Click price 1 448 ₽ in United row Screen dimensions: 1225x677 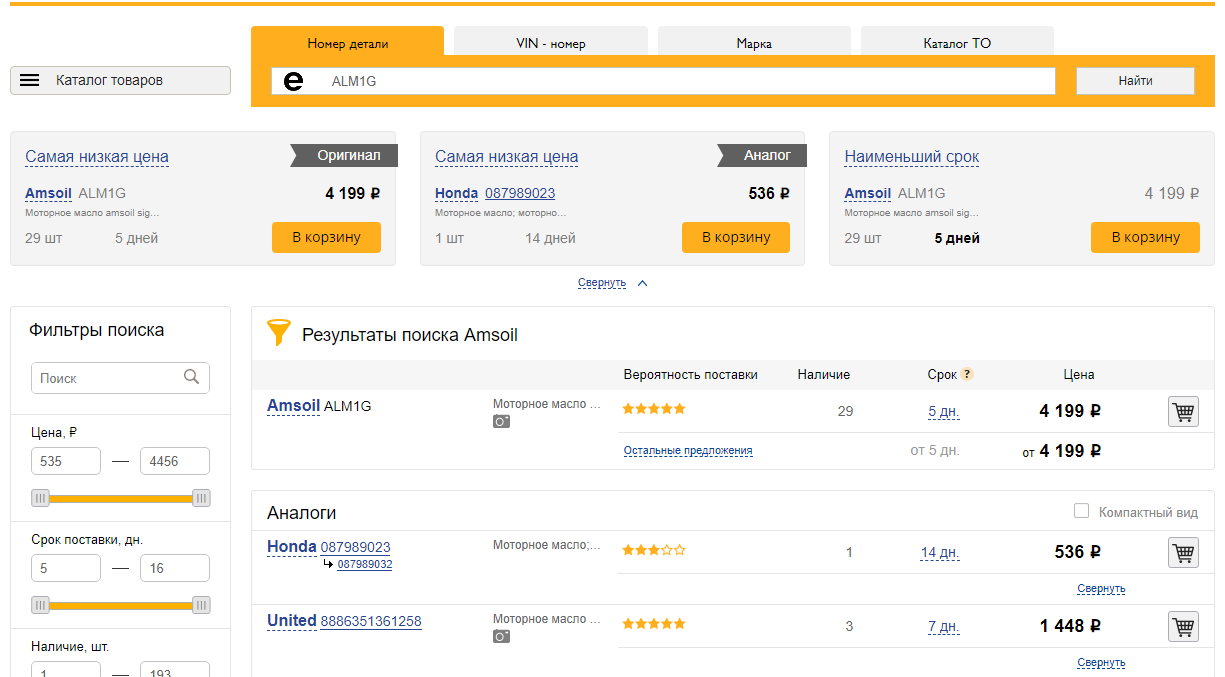pos(1070,626)
